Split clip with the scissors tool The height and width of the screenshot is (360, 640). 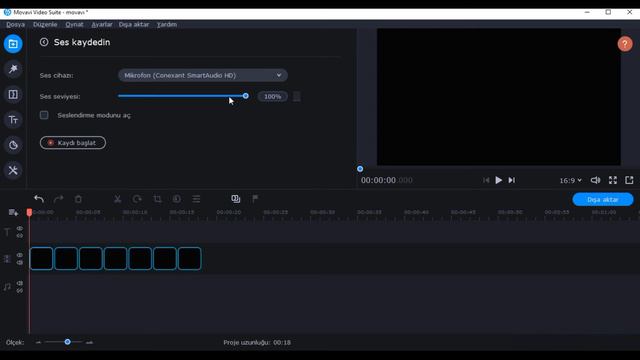tap(118, 199)
